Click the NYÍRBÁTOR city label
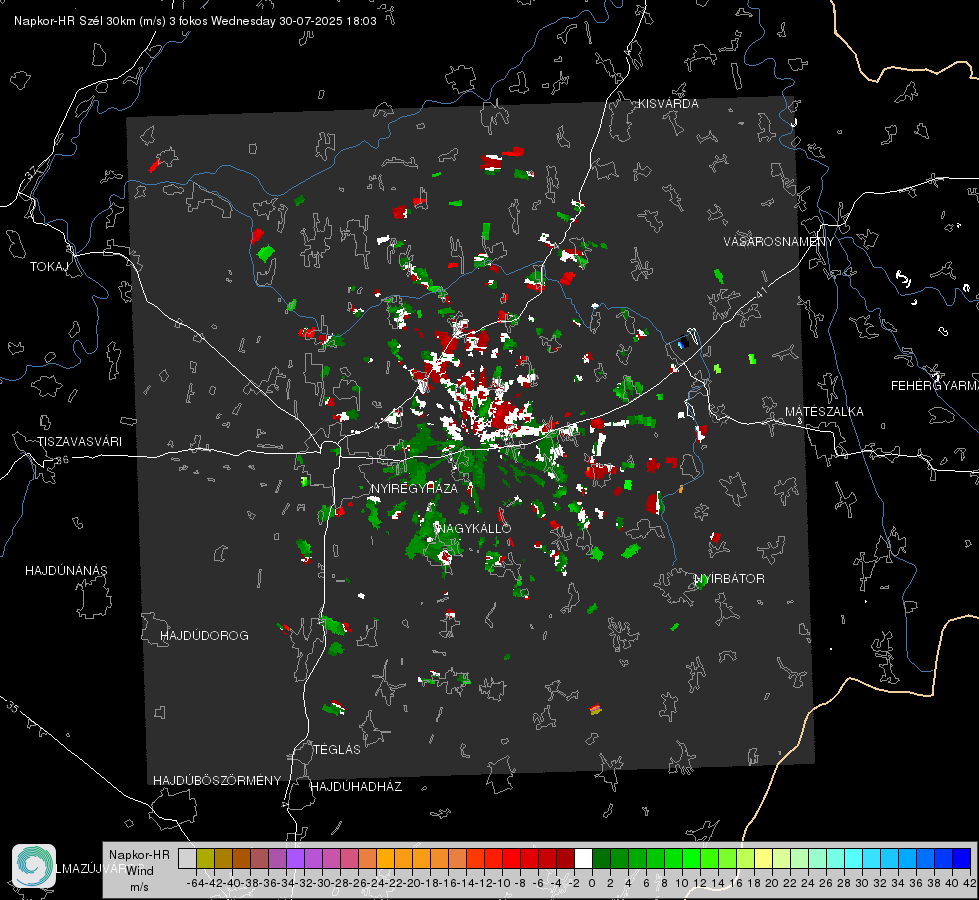Screen dimensions: 979x900 click(x=729, y=579)
